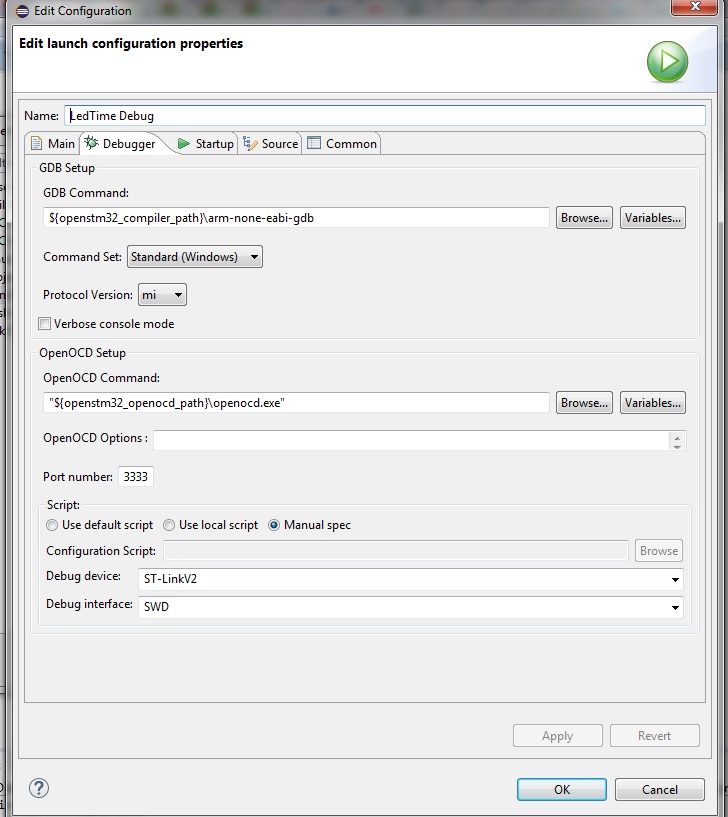Click the up arrow in OpenOCD Options

[678, 437]
